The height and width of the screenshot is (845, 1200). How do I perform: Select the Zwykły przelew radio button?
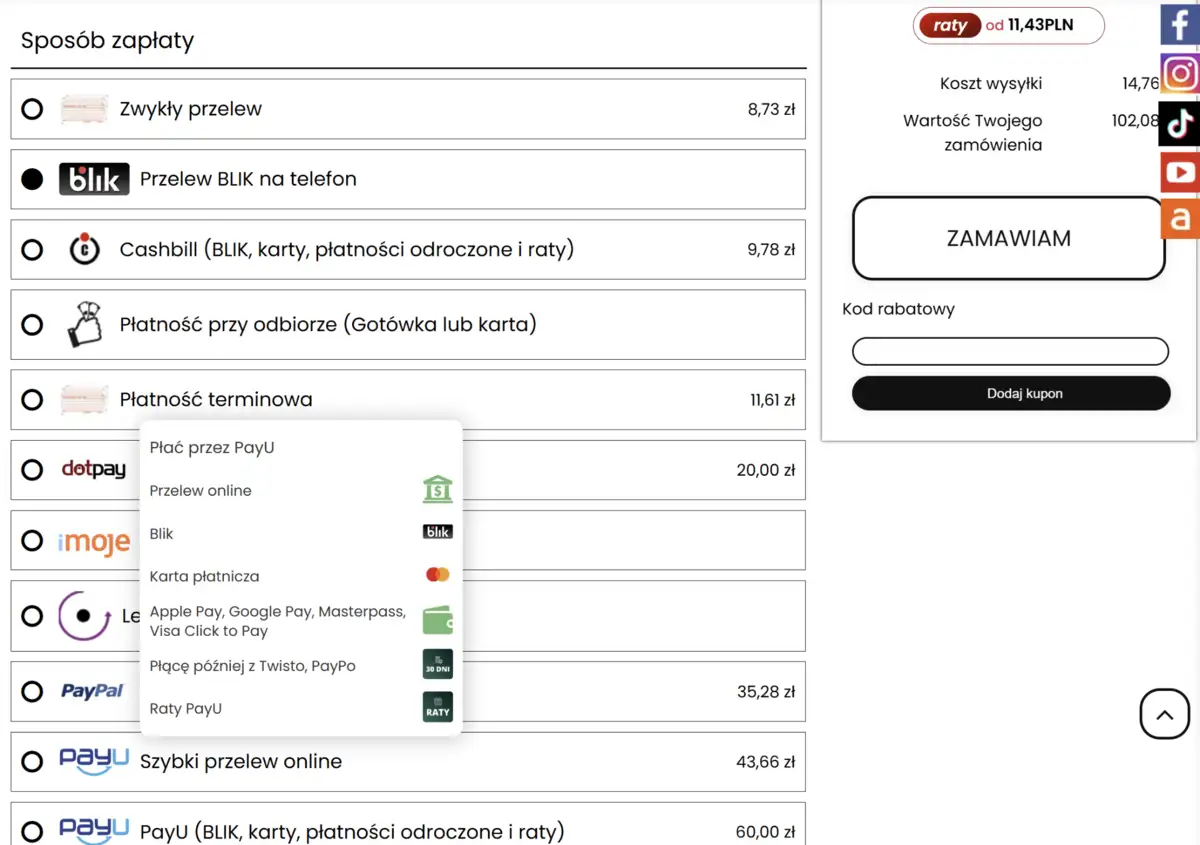pos(32,109)
